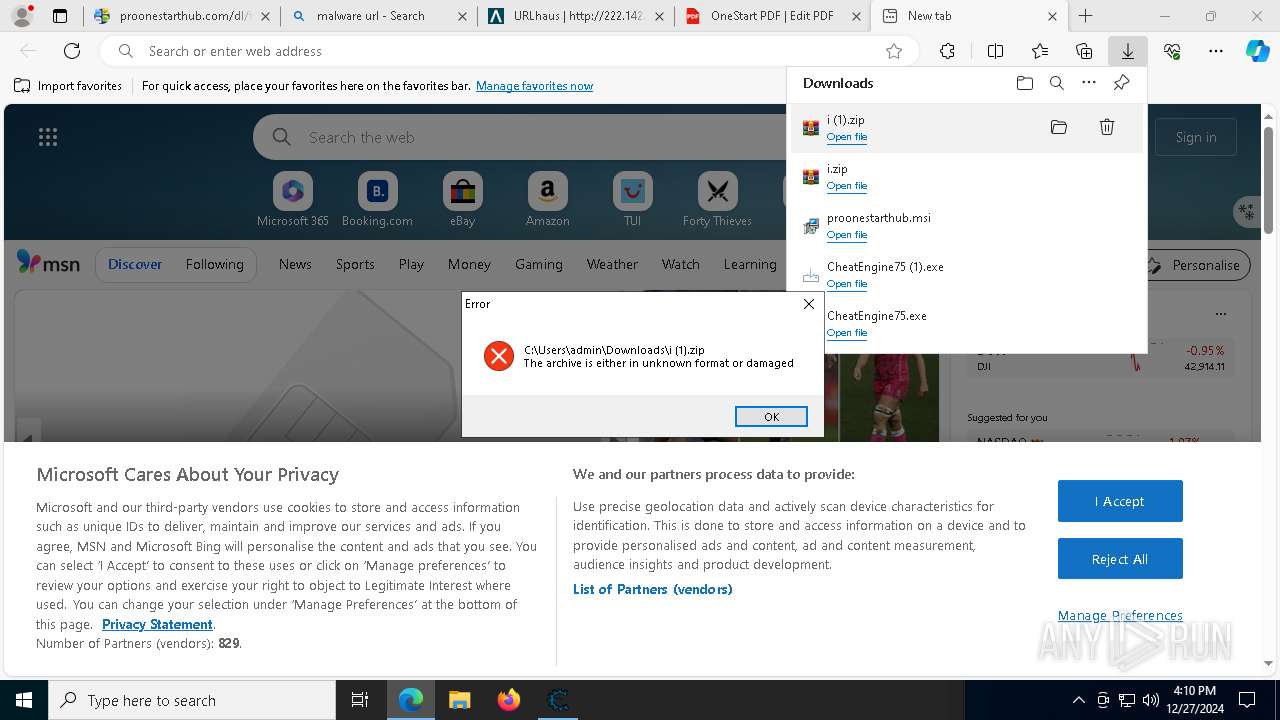The image size is (1280, 720).
Task: Open the browser profile icon
Action: click(22, 16)
